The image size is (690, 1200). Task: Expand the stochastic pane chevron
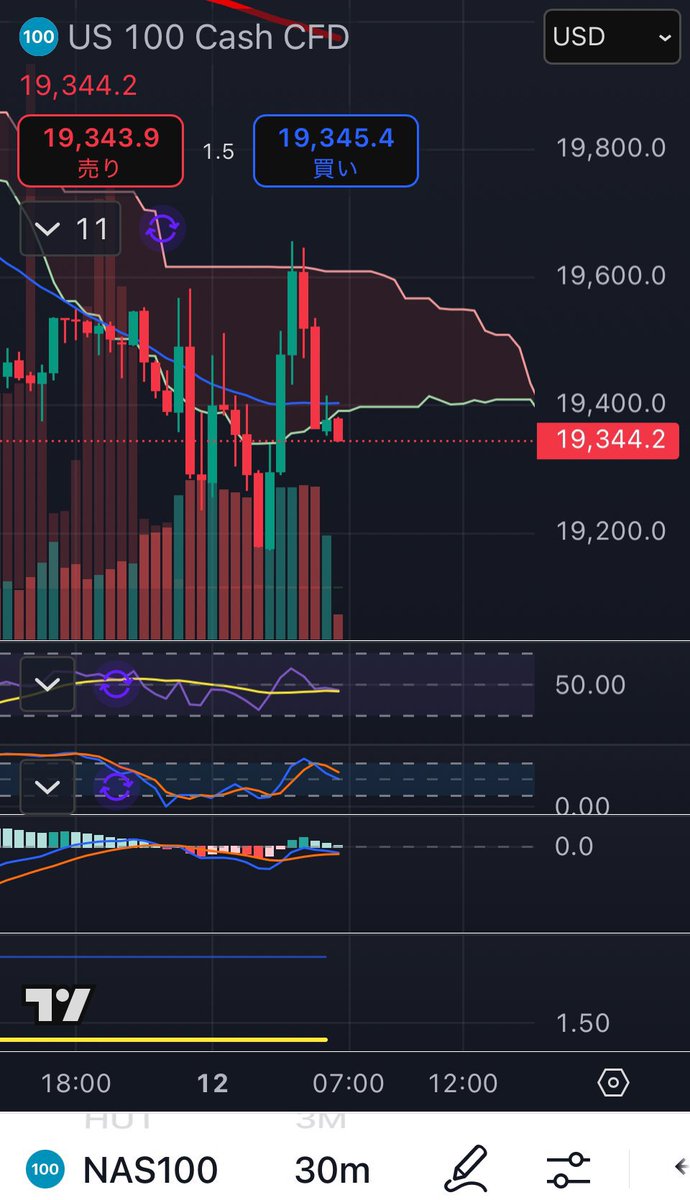(47, 787)
